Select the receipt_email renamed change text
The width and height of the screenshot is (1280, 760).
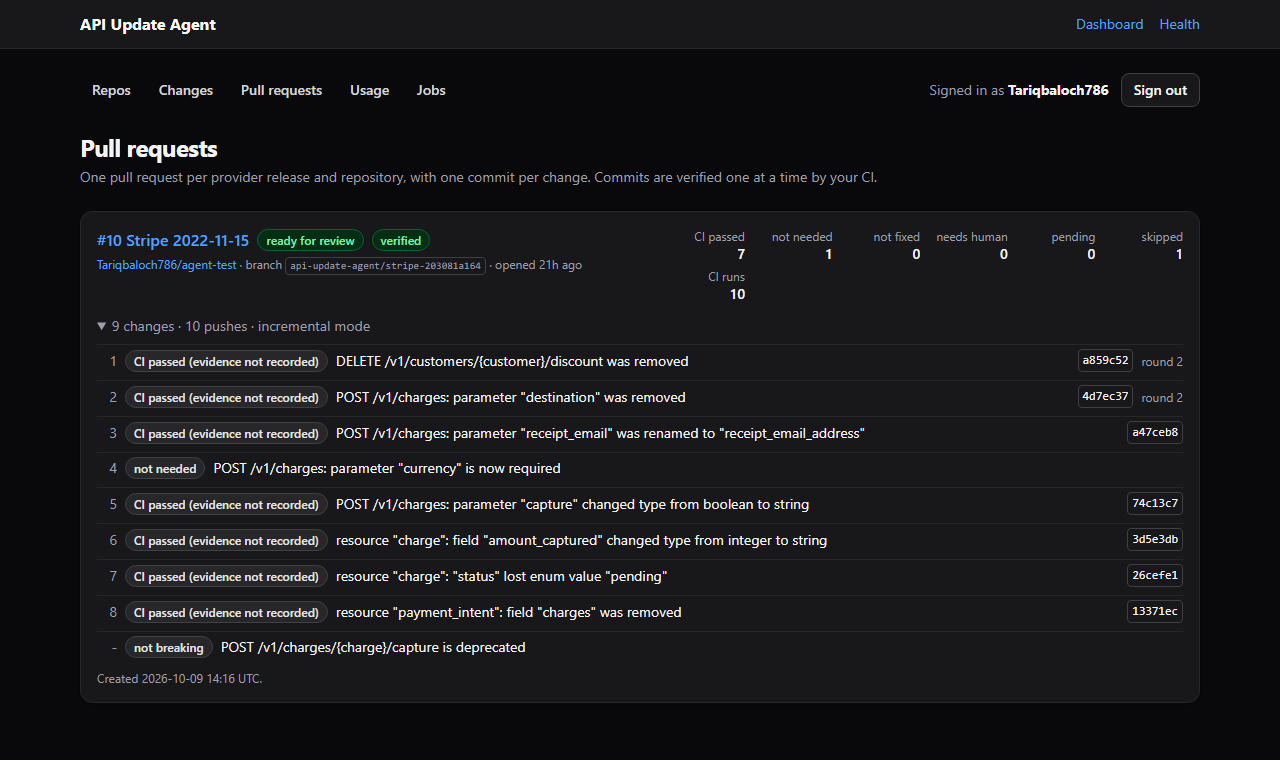[x=600, y=433]
